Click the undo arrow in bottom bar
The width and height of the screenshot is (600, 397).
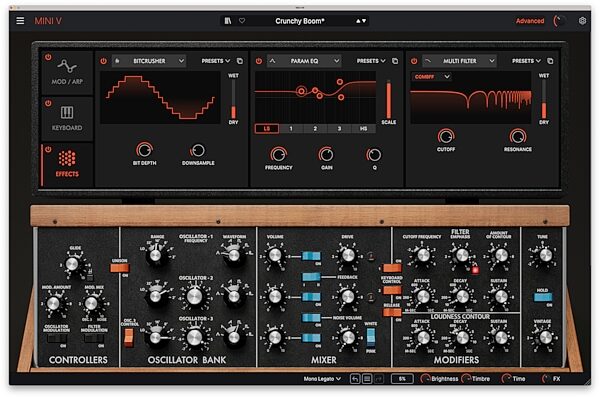[x=355, y=379]
